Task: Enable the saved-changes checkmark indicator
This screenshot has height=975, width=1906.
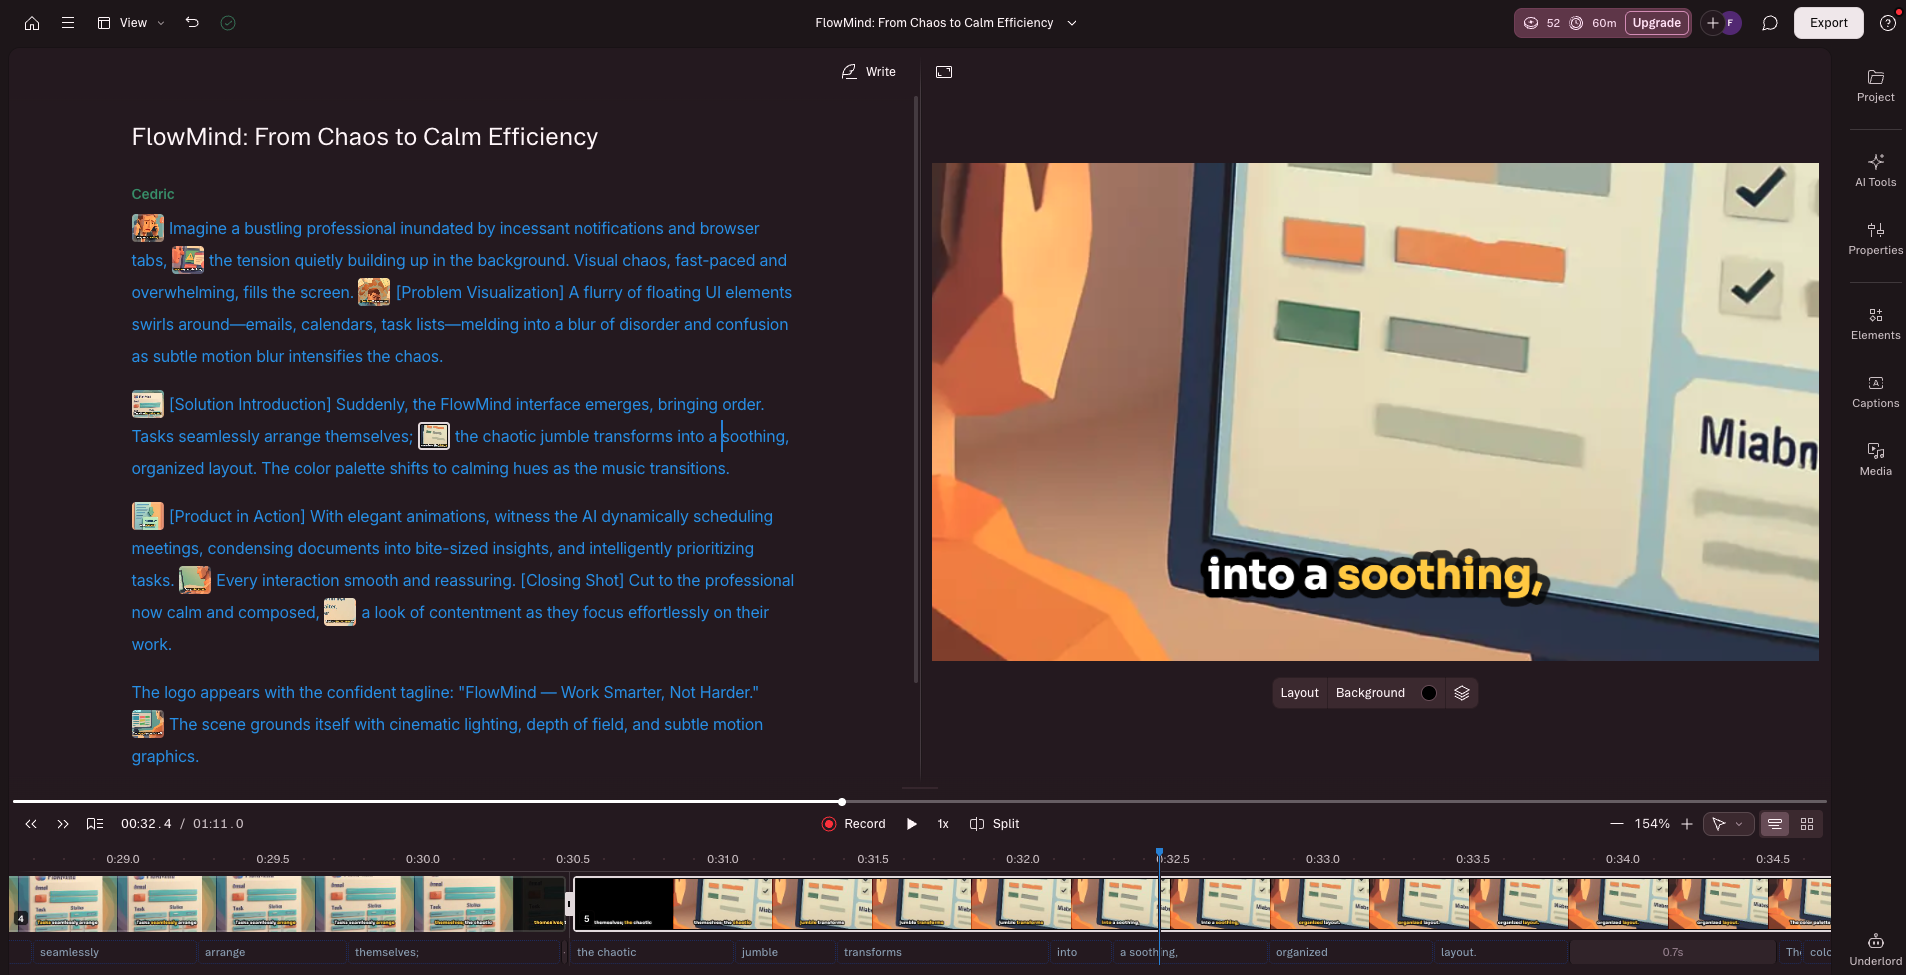Action: (x=227, y=22)
